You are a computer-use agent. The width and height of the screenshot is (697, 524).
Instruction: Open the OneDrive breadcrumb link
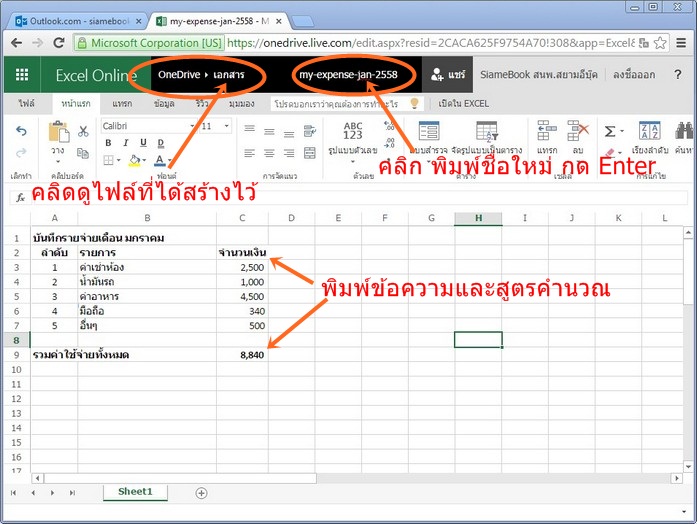(x=179, y=75)
